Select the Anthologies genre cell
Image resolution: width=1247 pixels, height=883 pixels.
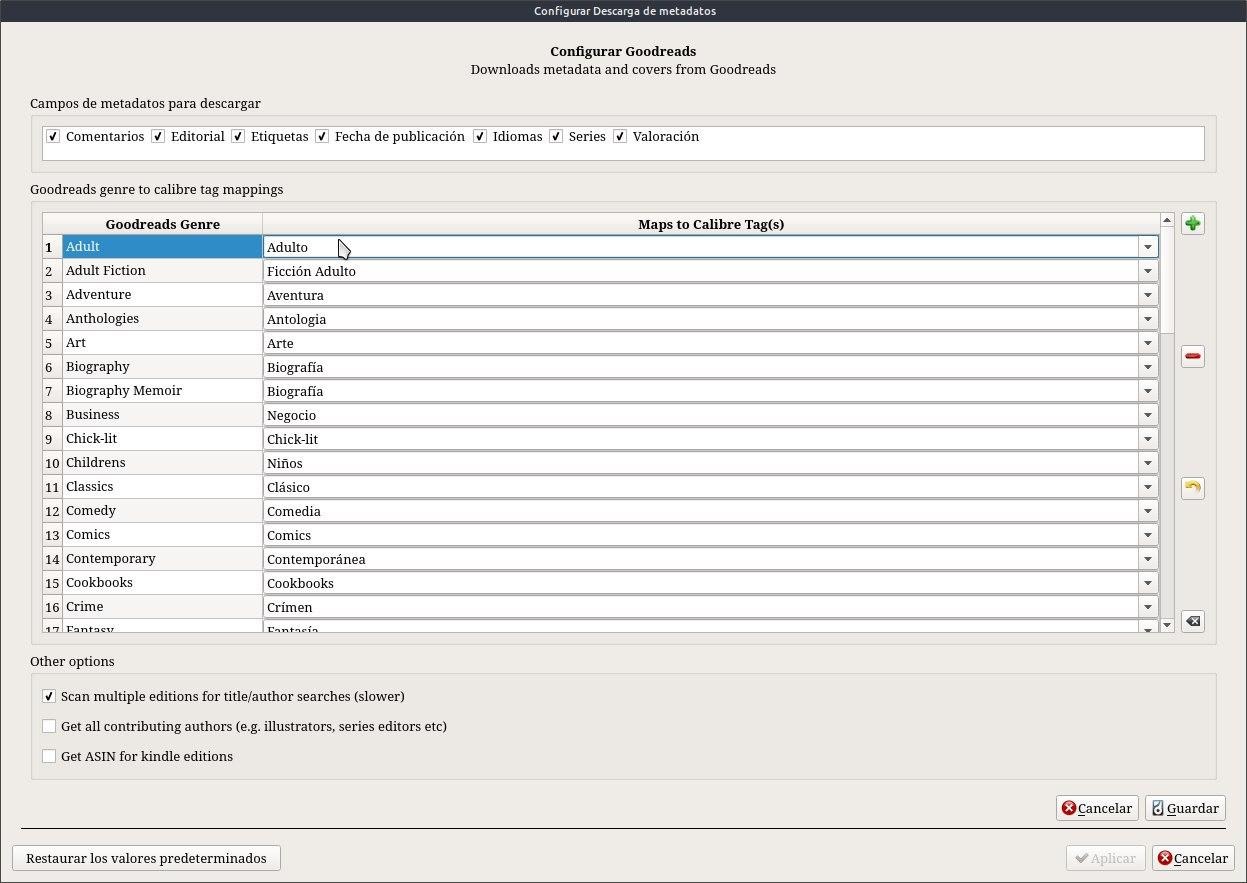tap(162, 319)
